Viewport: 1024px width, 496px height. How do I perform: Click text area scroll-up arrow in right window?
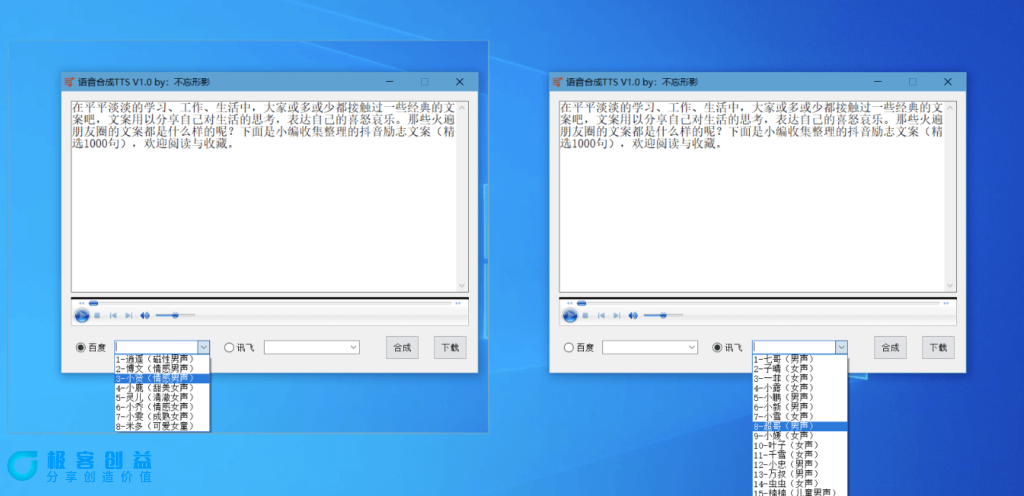[950, 107]
